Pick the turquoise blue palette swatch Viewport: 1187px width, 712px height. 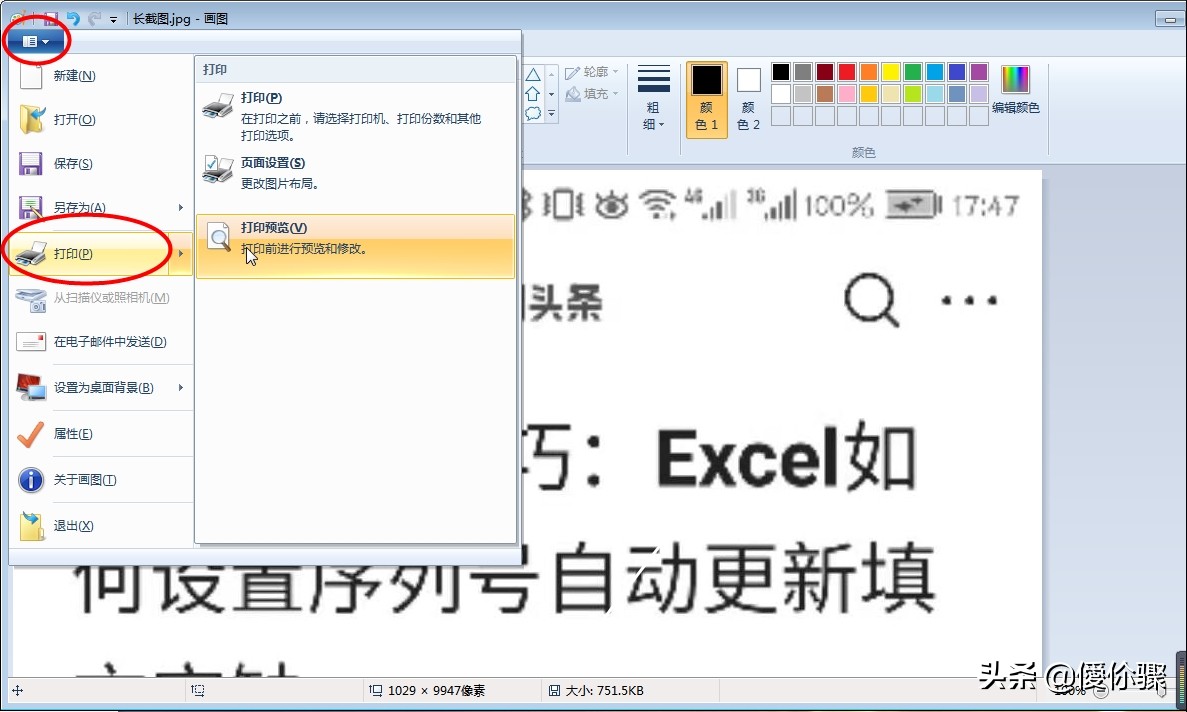(x=935, y=72)
